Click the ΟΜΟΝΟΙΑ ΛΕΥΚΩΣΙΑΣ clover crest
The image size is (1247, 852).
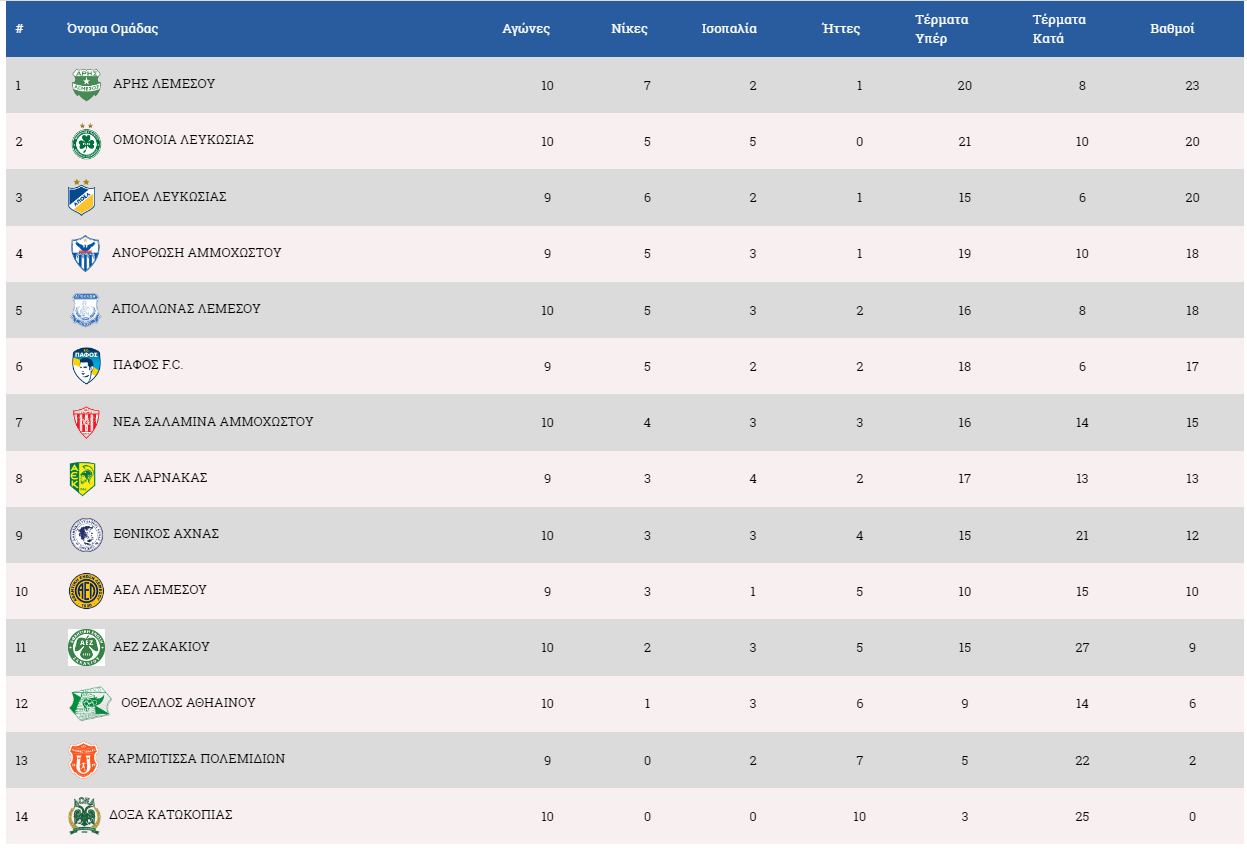point(86,141)
